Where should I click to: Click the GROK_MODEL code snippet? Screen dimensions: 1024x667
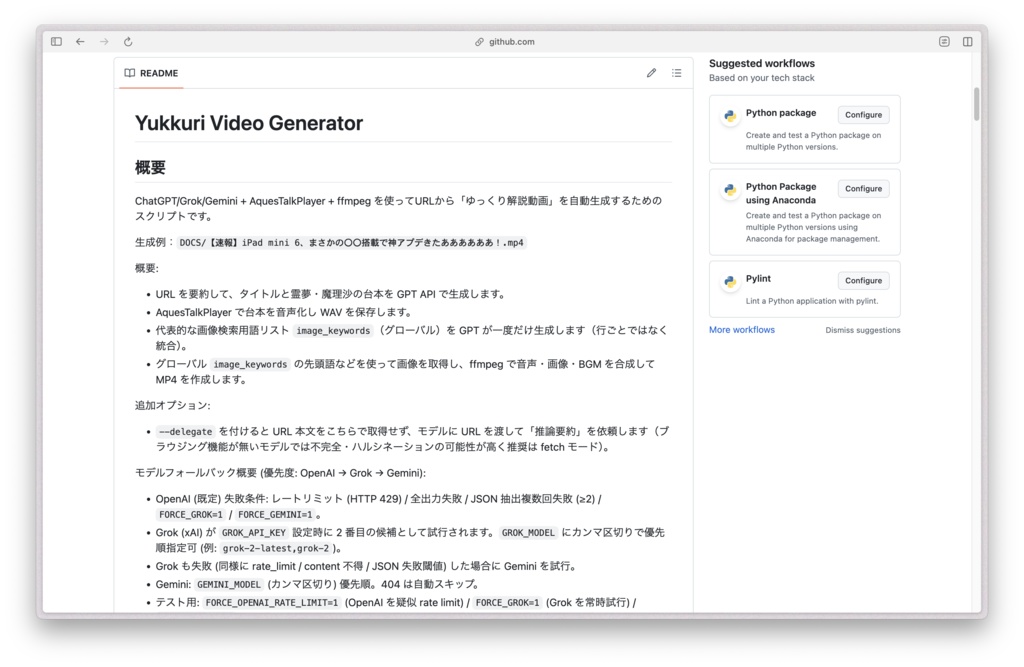(x=528, y=532)
